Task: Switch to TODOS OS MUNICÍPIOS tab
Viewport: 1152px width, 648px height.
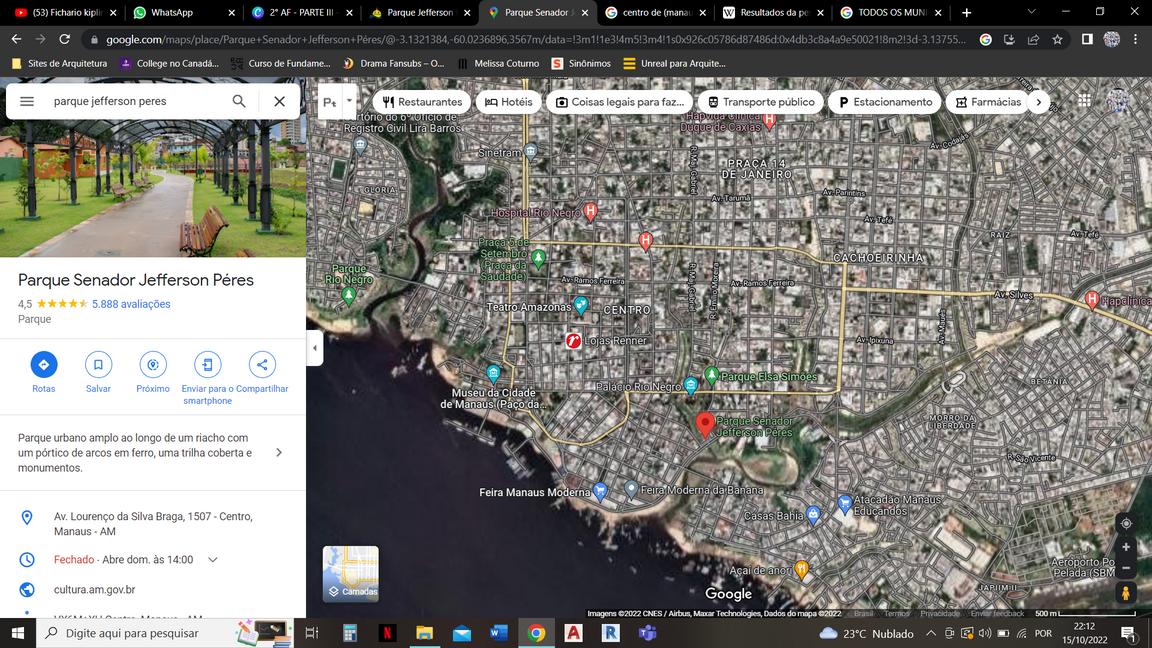Action: (x=890, y=12)
